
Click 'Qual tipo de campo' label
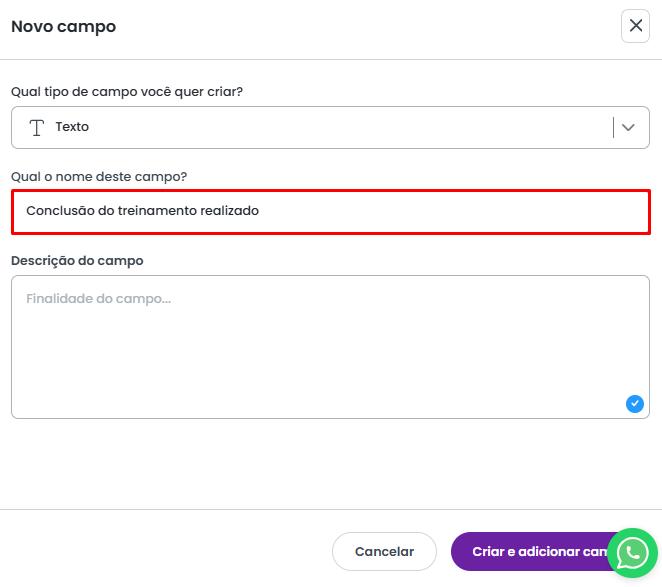127,91
